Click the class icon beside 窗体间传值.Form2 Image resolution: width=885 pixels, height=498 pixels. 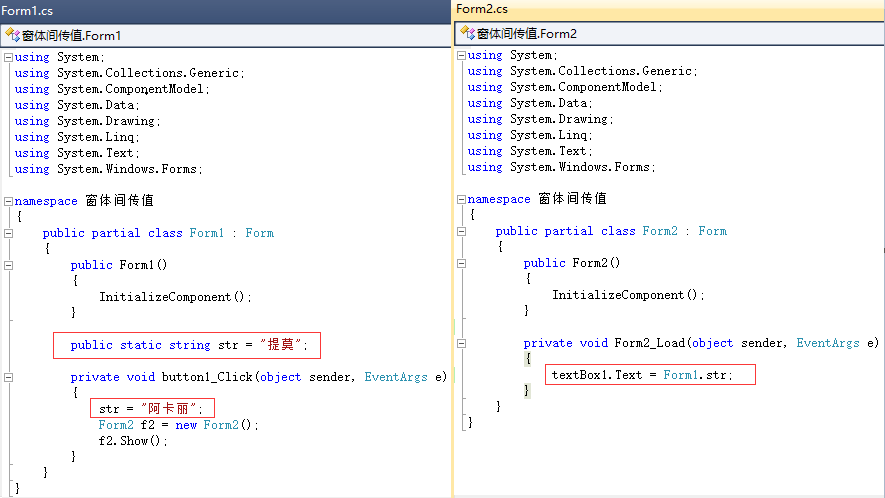(x=467, y=33)
